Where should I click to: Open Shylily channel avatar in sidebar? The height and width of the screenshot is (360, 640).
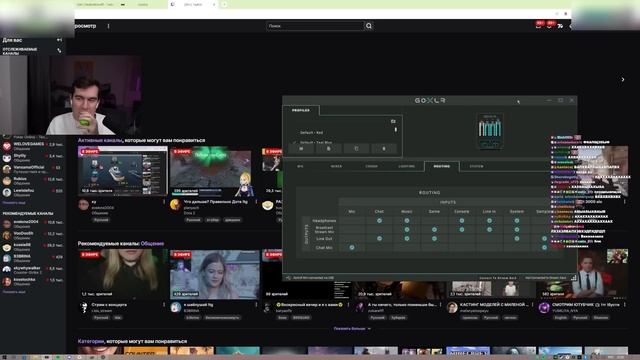7,158
